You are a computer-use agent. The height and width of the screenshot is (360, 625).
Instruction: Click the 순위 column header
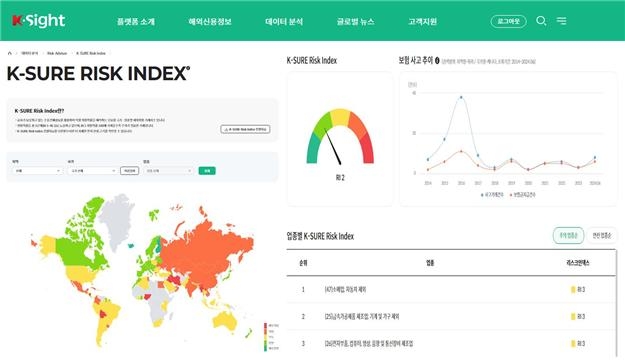tap(303, 263)
